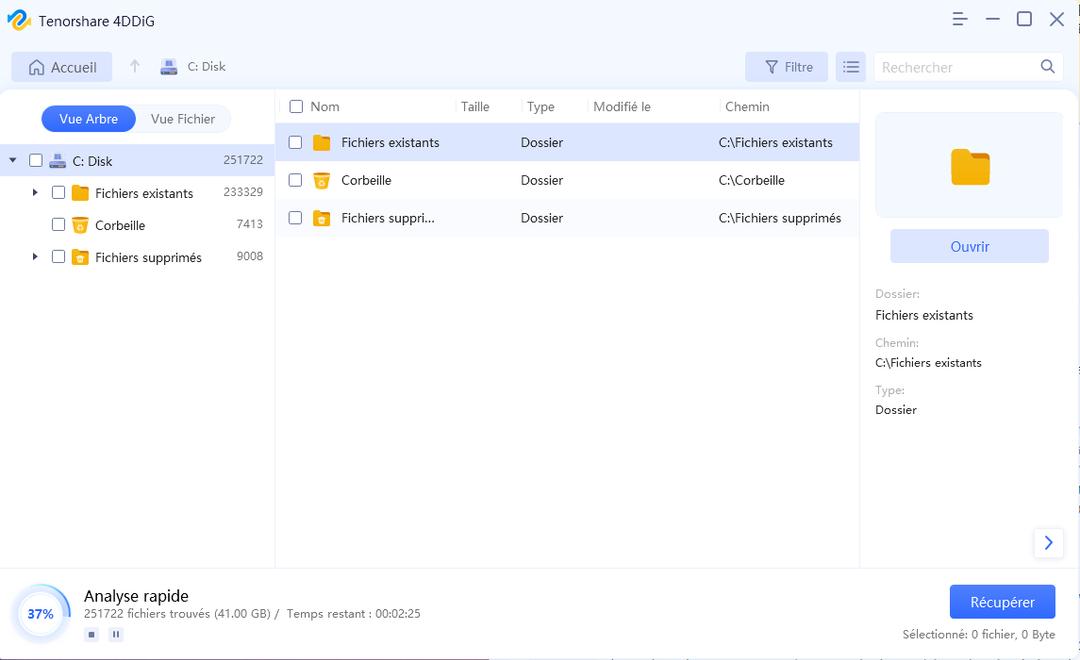Click Corbeille bin icon in file list
1080x660 pixels.
tap(322, 181)
